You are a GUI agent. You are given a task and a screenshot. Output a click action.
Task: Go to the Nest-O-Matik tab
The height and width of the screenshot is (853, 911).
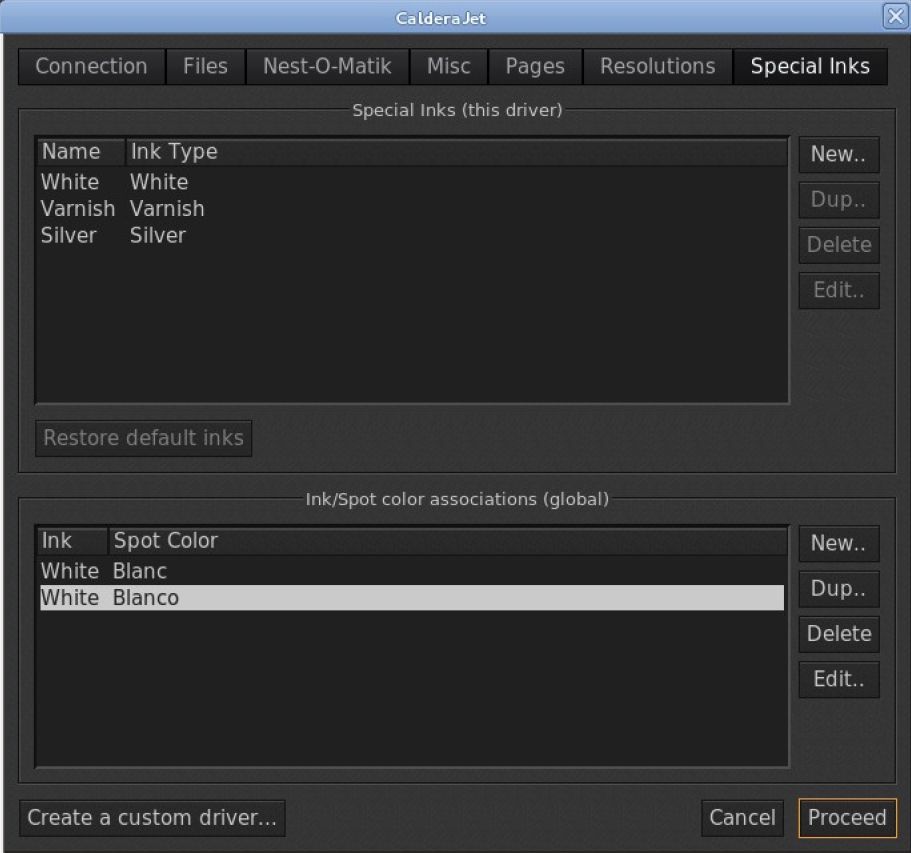tap(327, 67)
